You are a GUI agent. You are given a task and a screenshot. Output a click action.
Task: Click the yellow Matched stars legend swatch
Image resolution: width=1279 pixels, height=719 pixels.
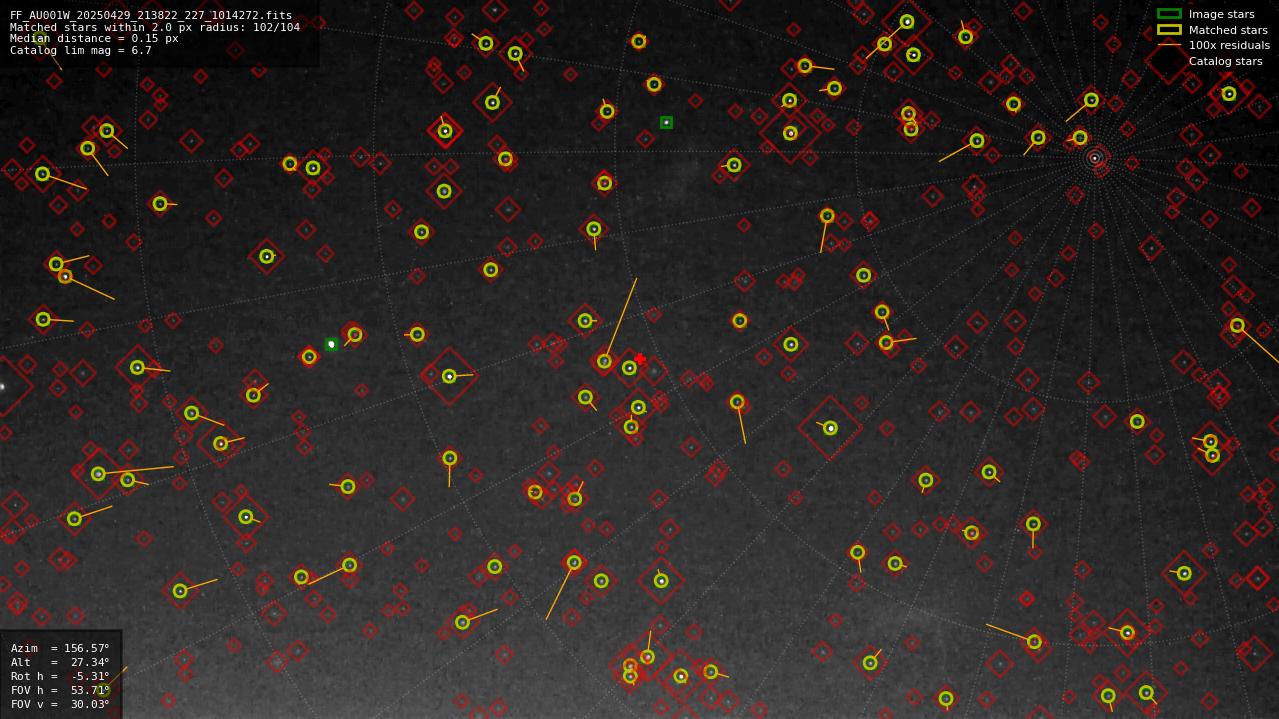(1169, 30)
